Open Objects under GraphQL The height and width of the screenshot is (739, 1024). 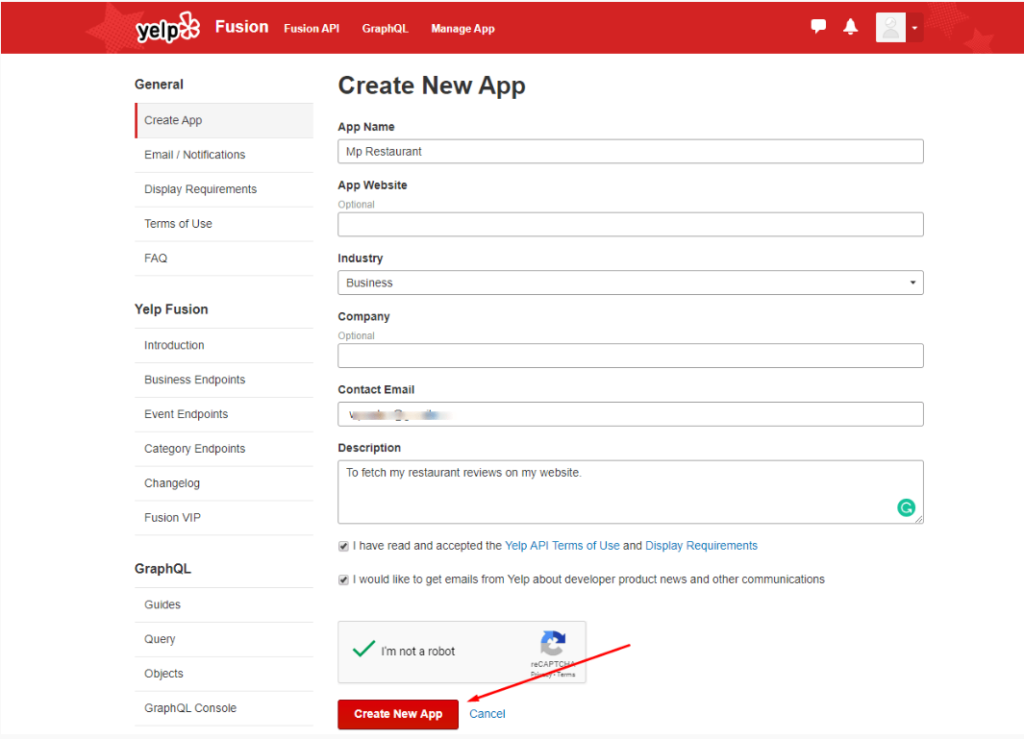[224, 674]
